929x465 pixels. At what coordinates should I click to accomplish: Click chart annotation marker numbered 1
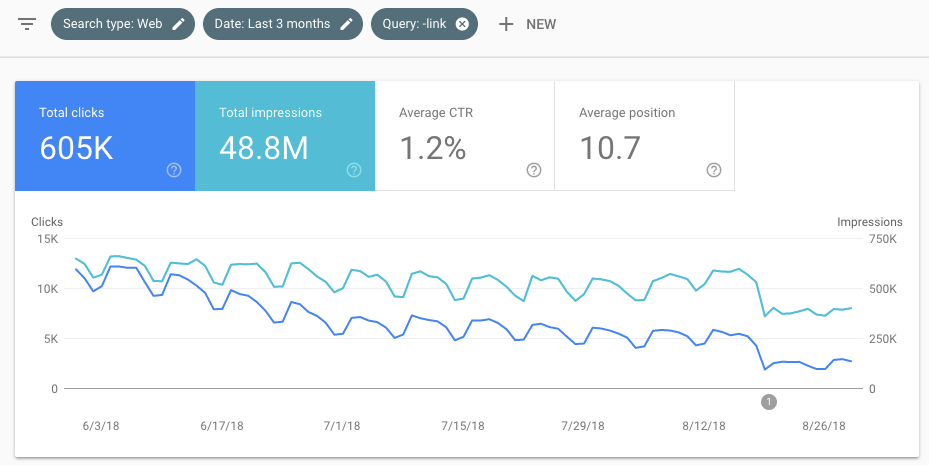tap(768, 401)
